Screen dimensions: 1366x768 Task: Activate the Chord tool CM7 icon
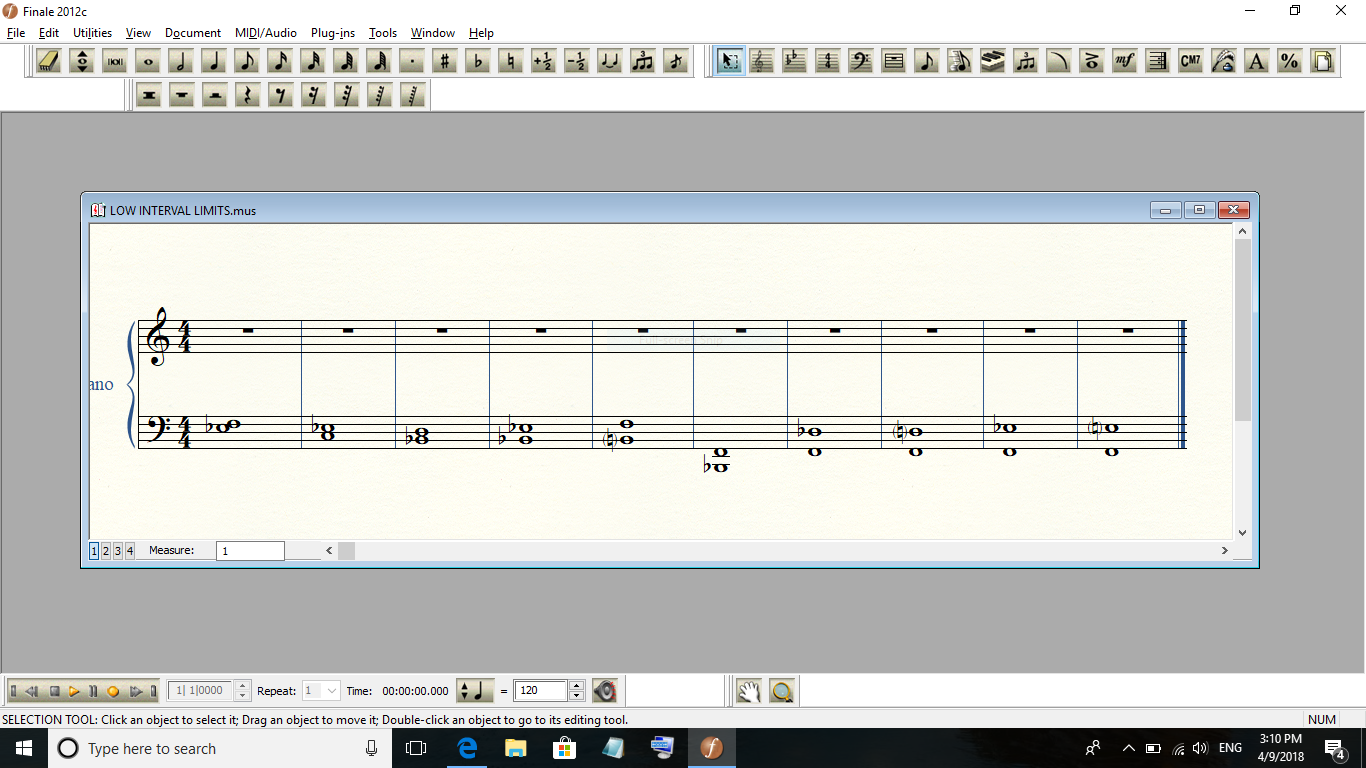pyautogui.click(x=1190, y=61)
